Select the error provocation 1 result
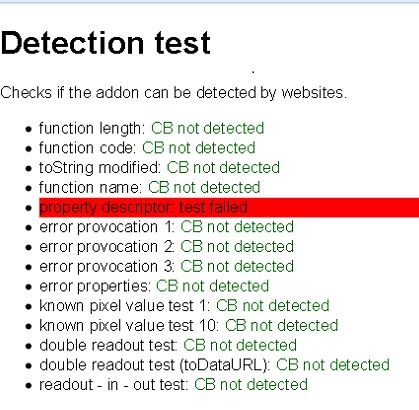Image resolution: width=419 pixels, height=410 pixels. tap(166, 227)
